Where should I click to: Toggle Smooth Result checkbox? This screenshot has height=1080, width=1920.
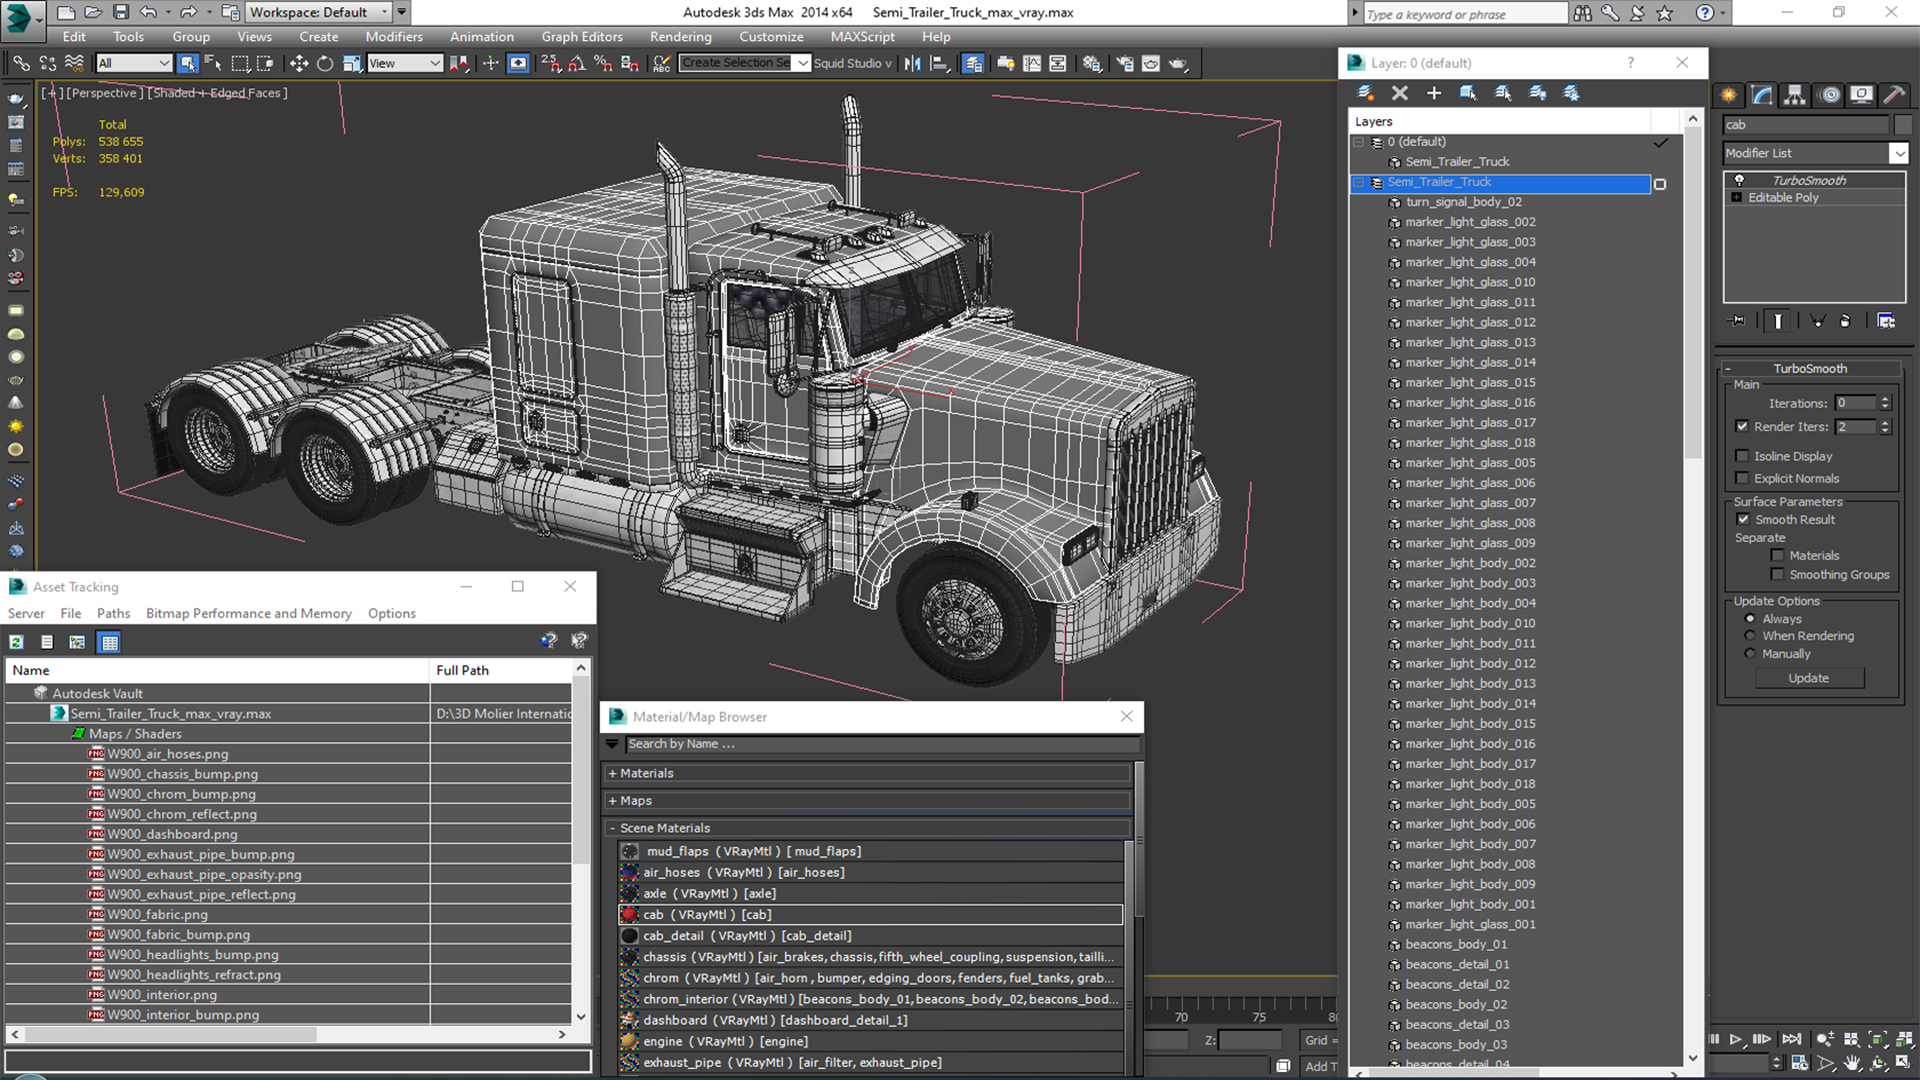pos(1743,519)
